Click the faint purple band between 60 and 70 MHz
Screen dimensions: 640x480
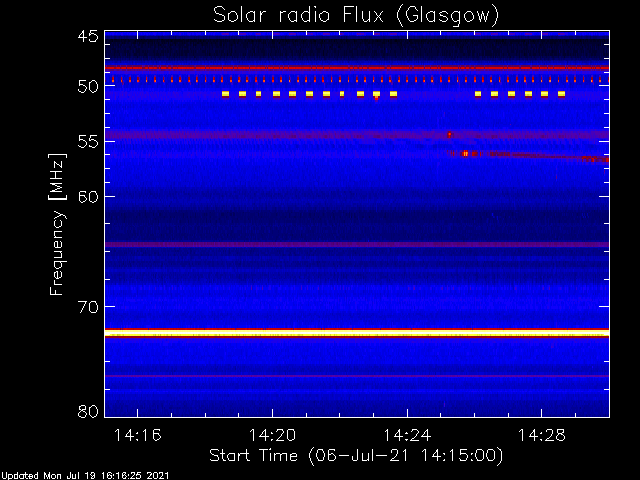357,244
